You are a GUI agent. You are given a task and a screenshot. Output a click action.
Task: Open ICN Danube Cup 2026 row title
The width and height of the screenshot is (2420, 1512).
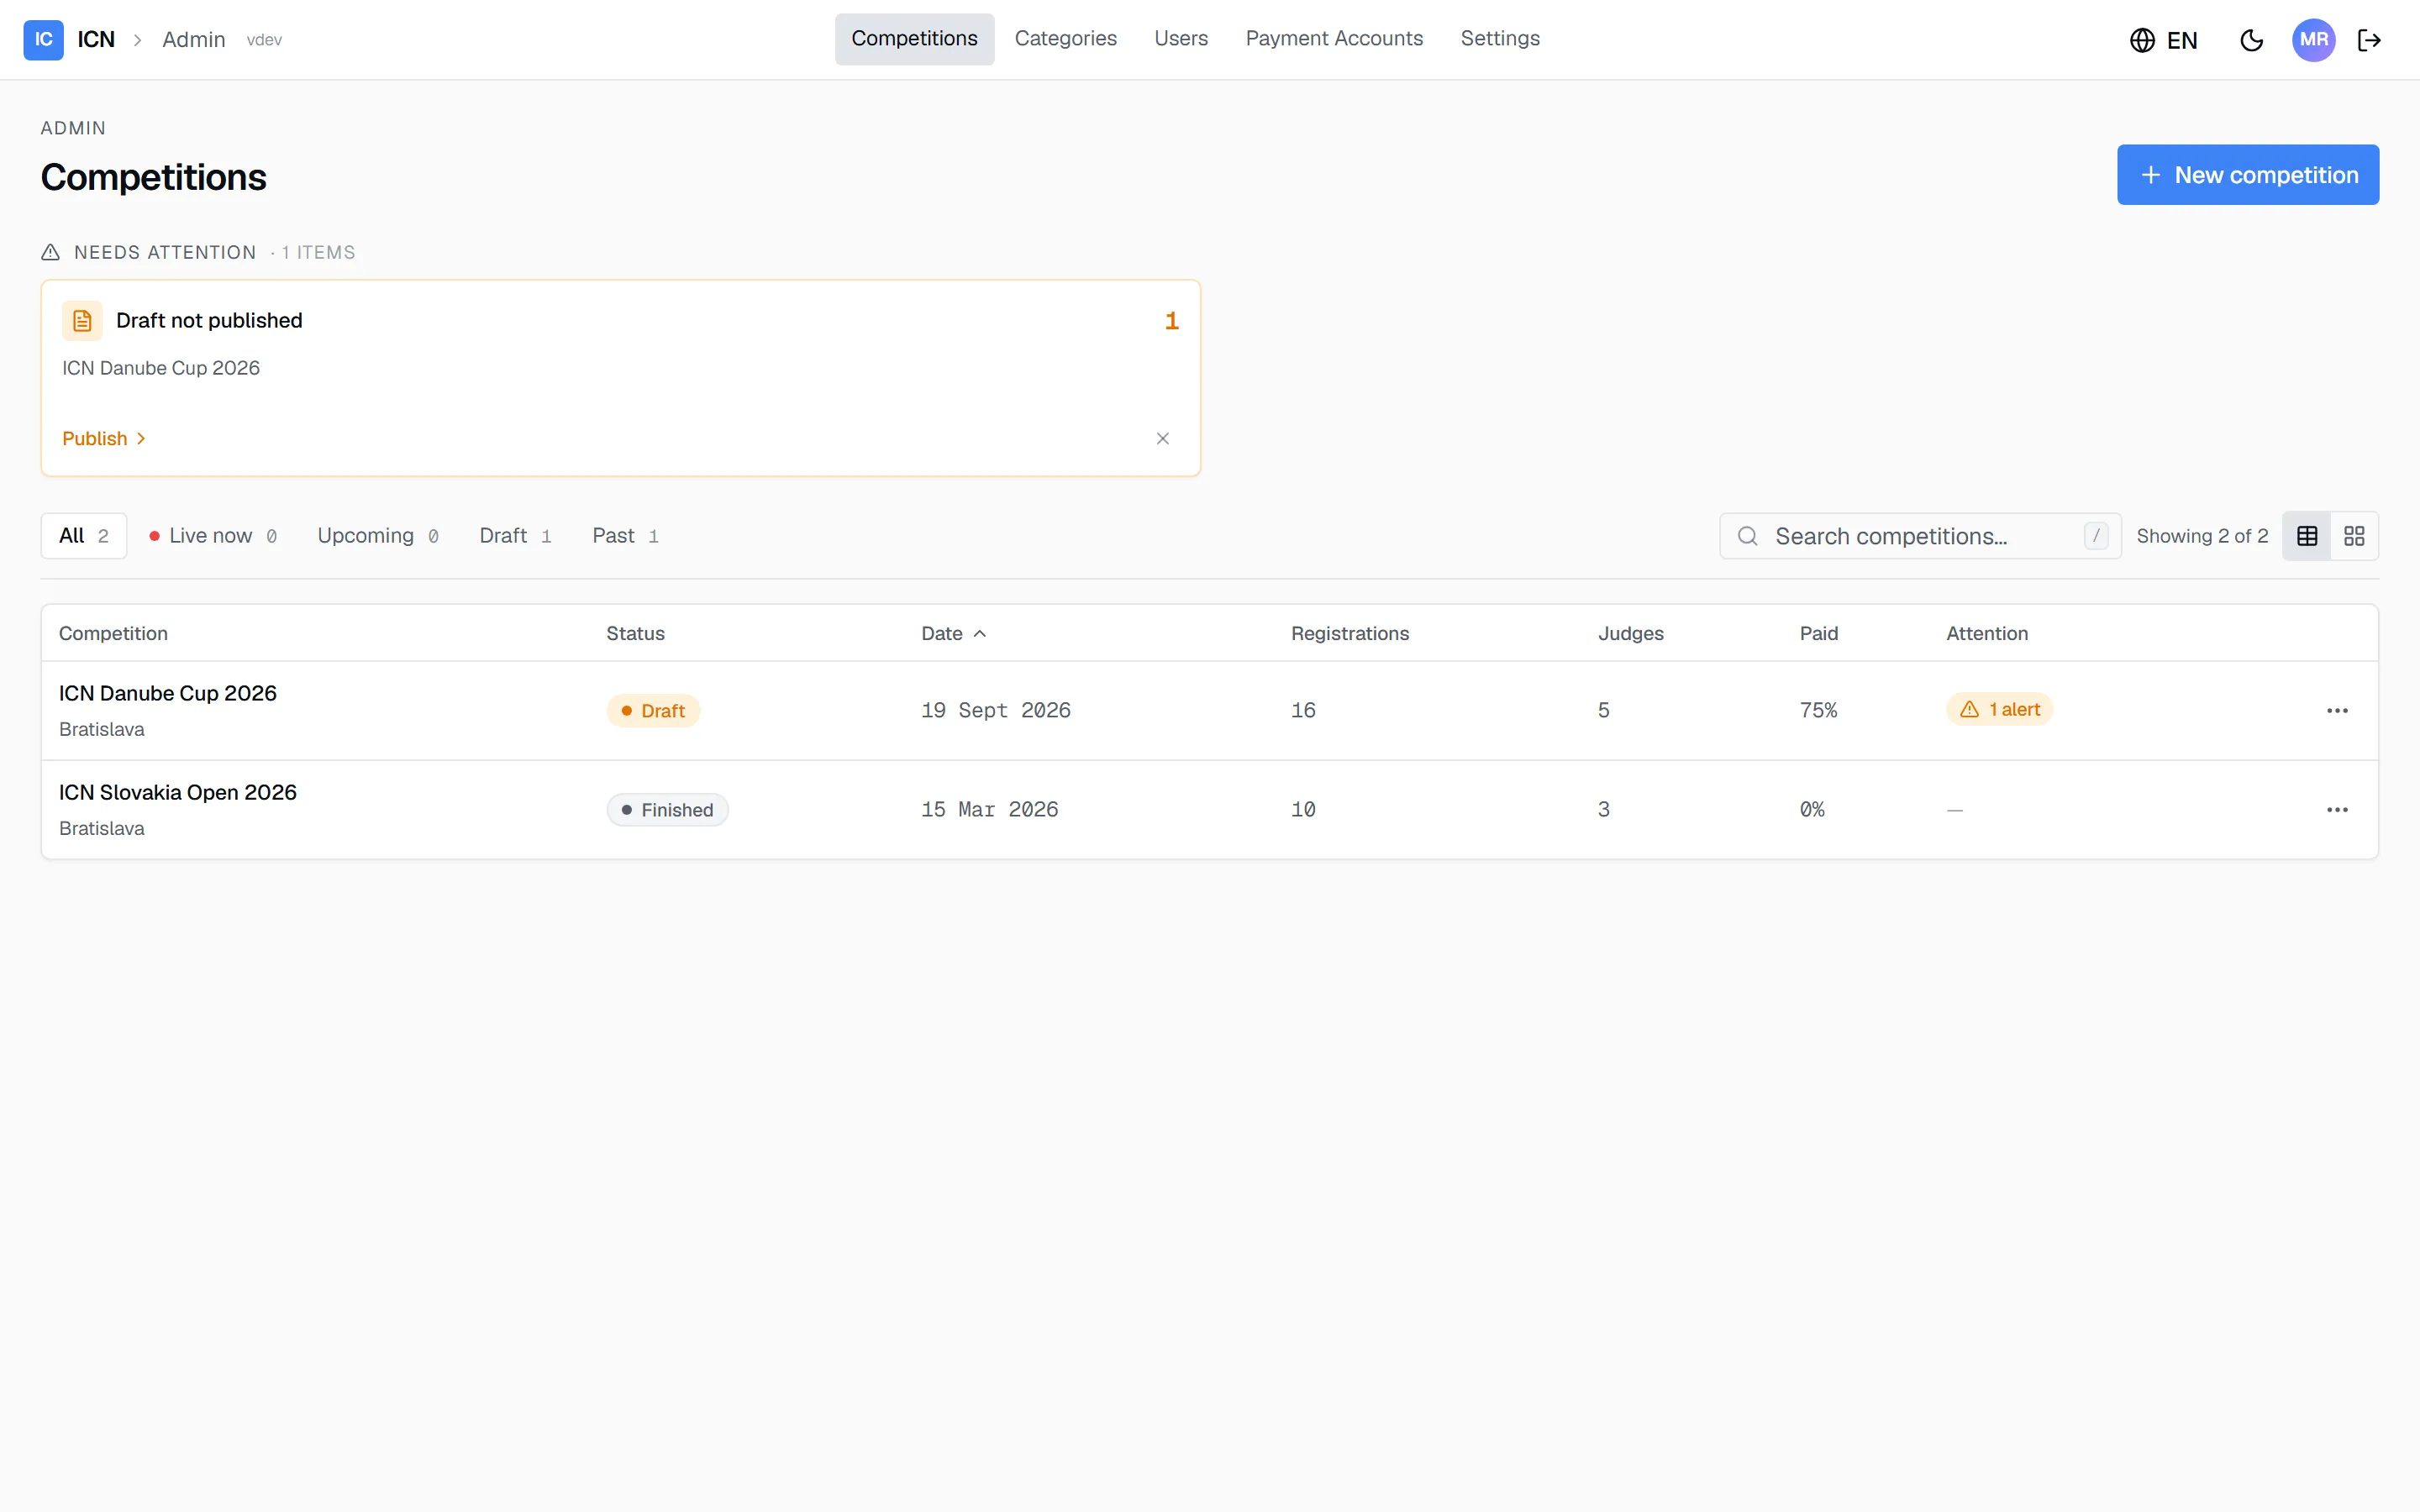[168, 694]
